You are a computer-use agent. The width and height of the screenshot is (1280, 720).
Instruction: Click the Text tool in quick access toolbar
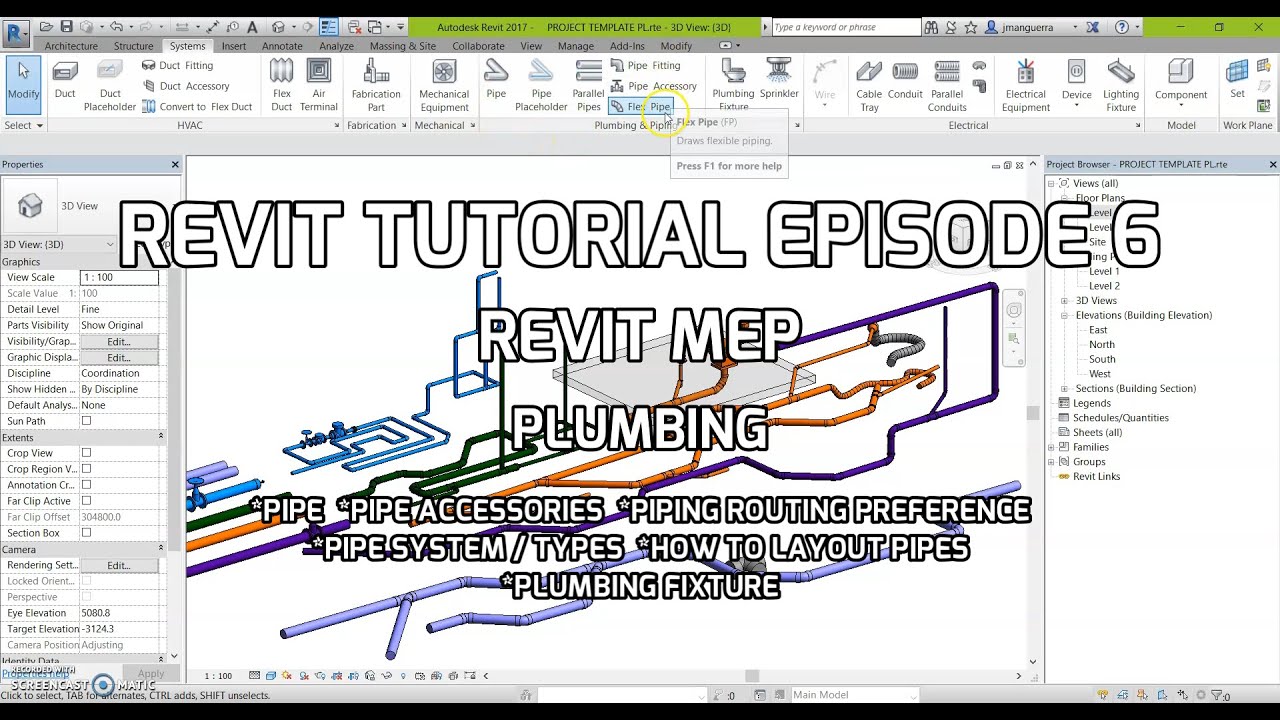[x=252, y=27]
